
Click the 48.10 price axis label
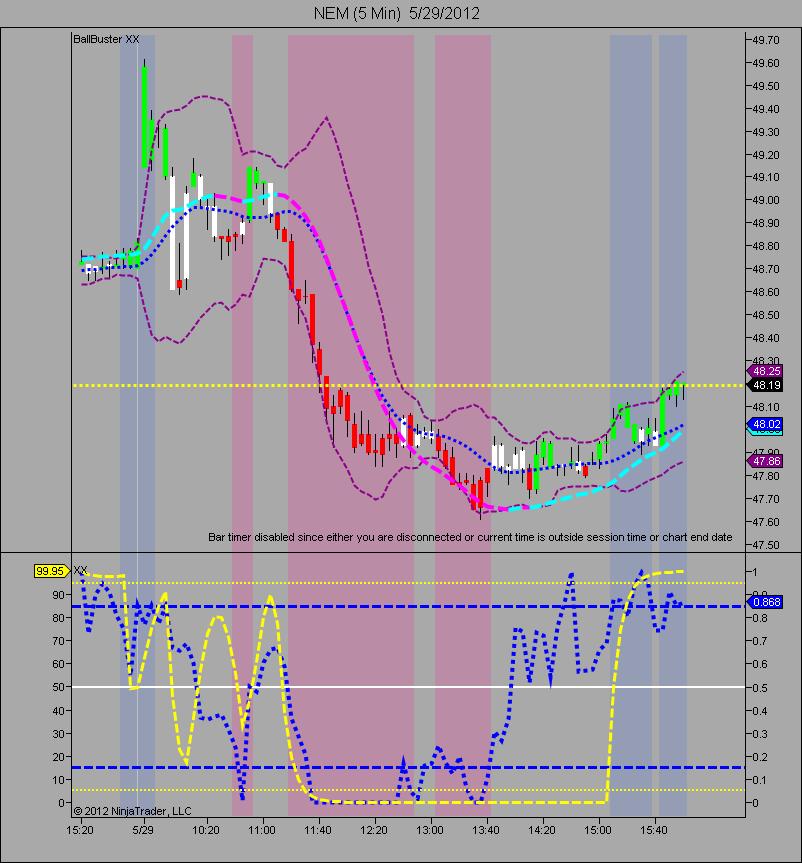(x=766, y=407)
